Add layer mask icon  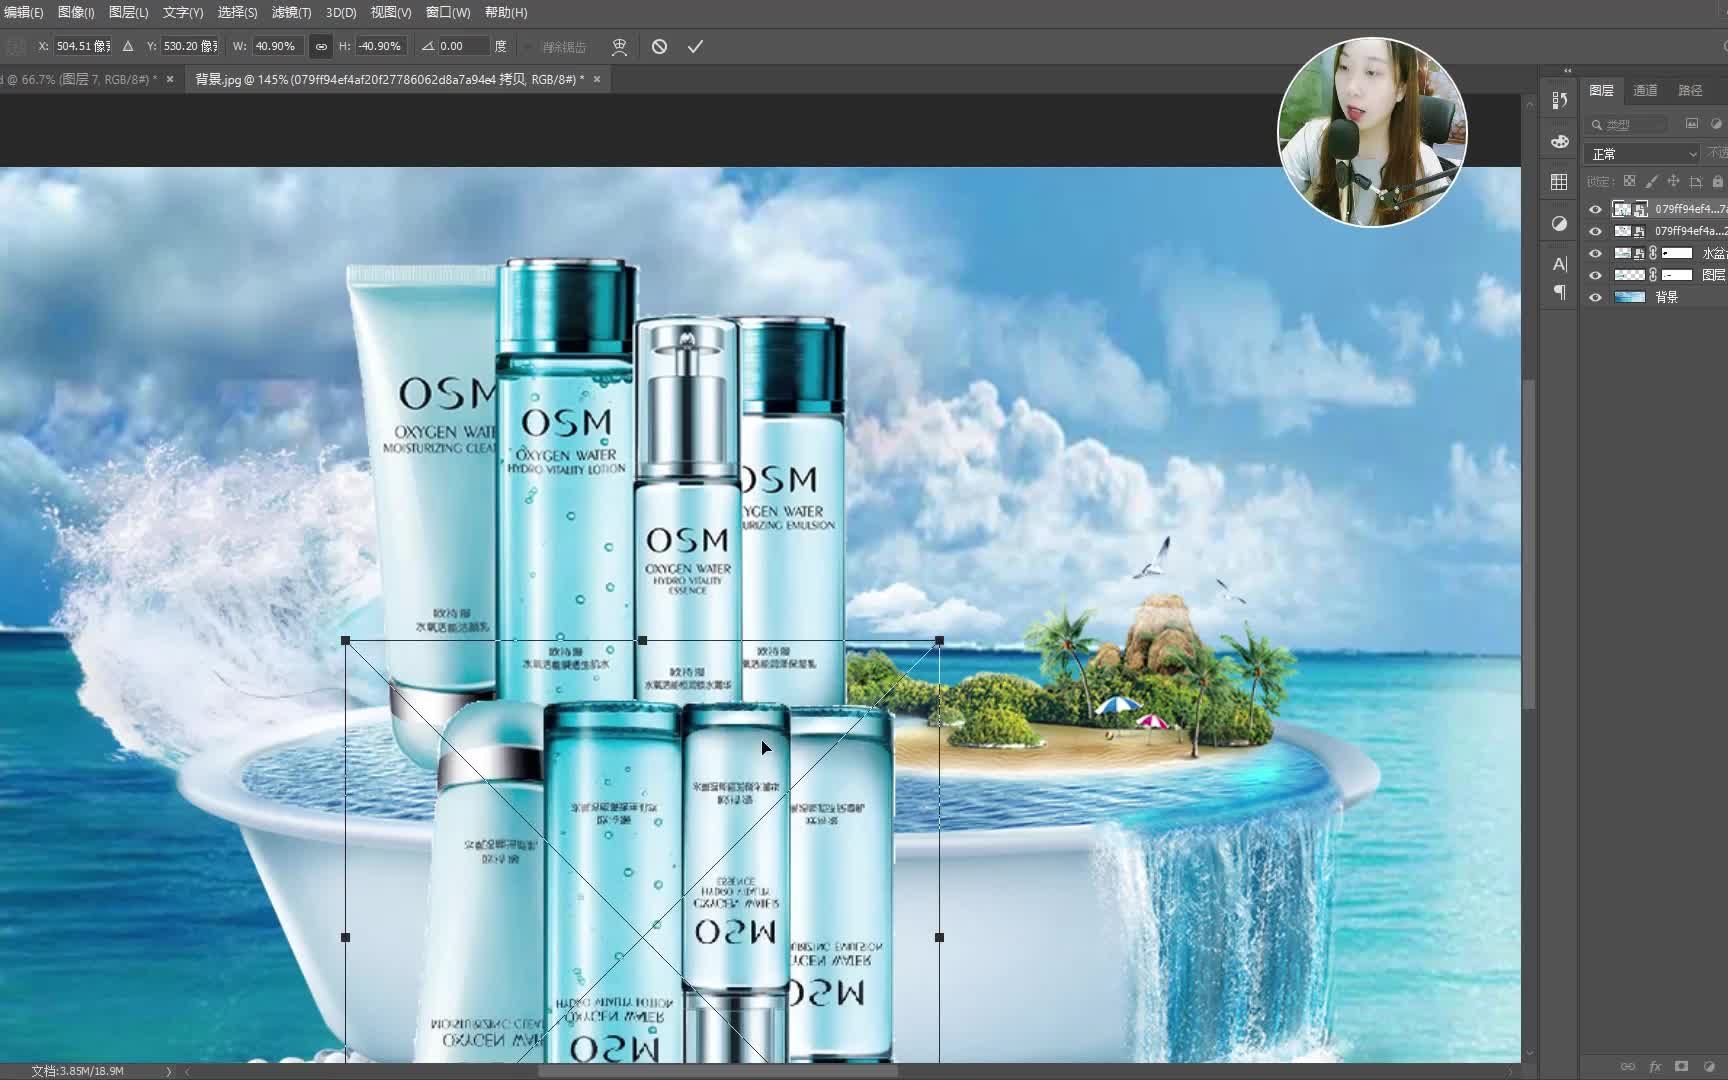pos(1682,1067)
